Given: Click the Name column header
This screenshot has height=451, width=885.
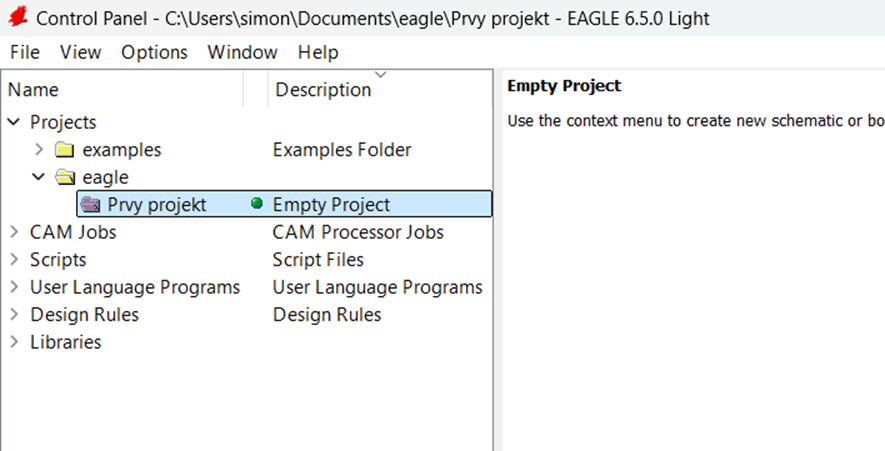Looking at the screenshot, I should pos(120,89).
